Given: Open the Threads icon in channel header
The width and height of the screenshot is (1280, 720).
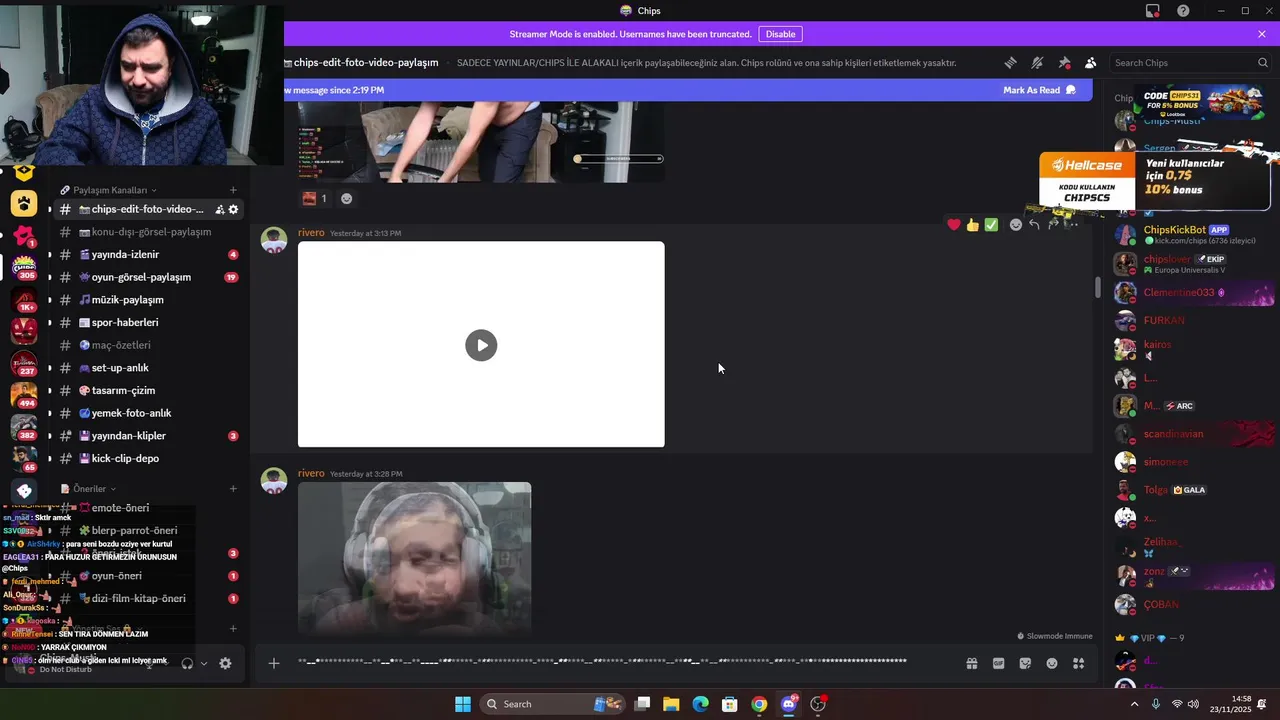Looking at the screenshot, I should (x=1010, y=63).
